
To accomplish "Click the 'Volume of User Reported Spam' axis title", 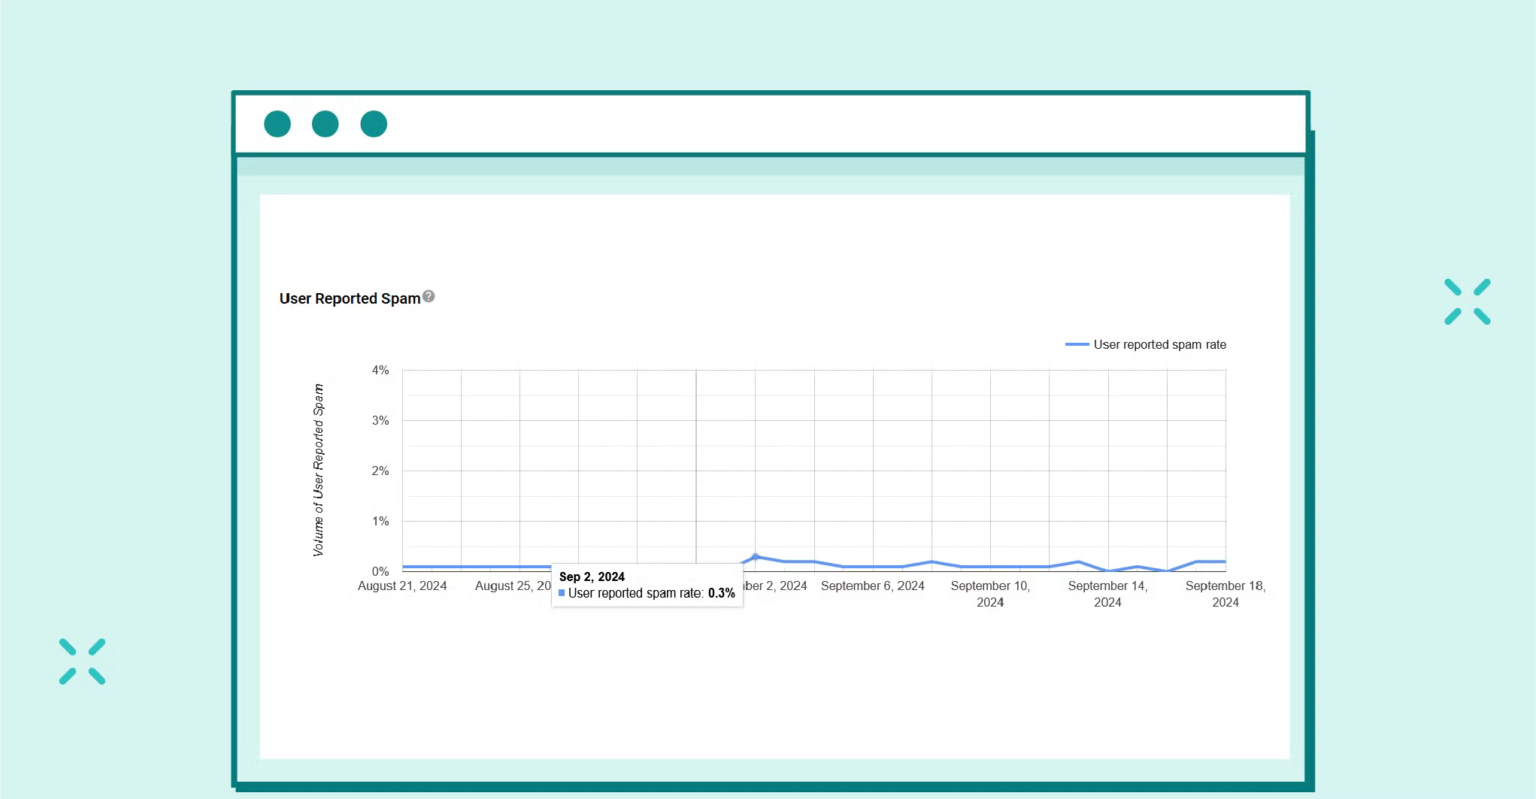I will pos(319,470).
